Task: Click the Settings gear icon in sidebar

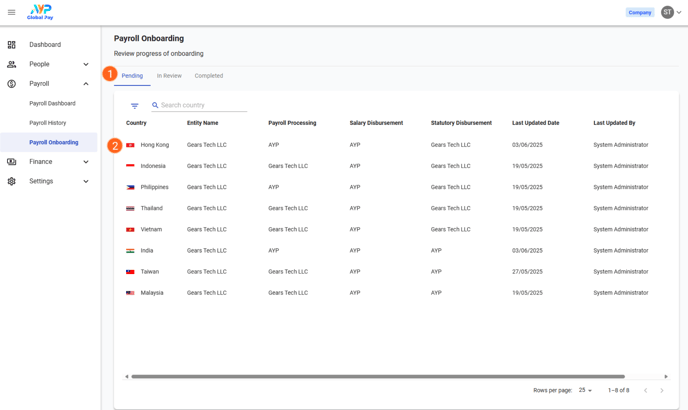Action: point(11,181)
